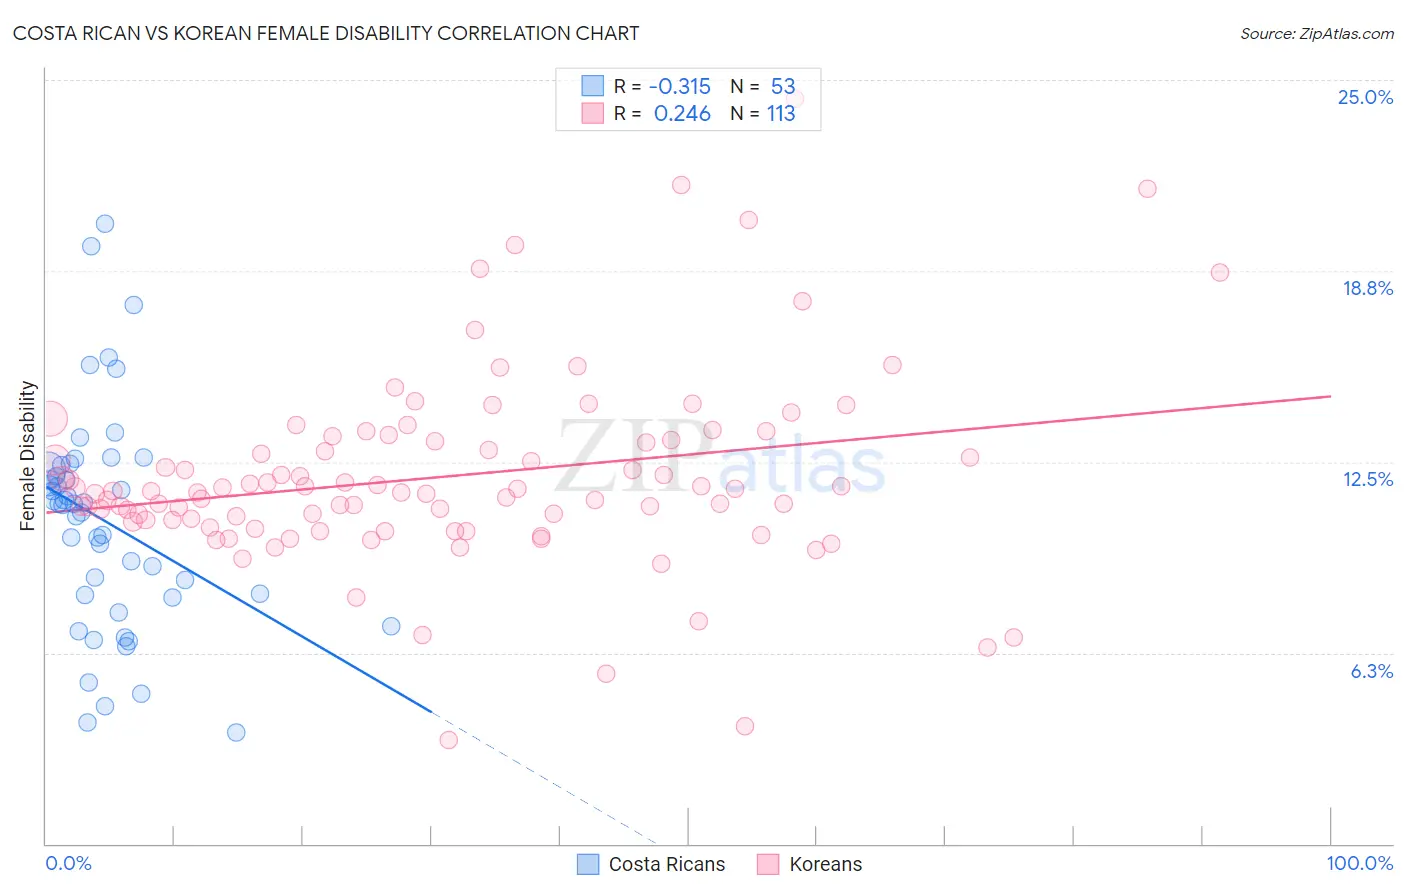Click the 25.0% y-axis label

click(1365, 97)
